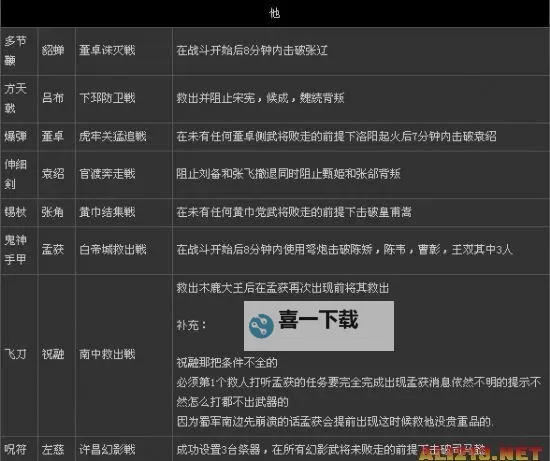Click weapon name 方天戟

15,98
